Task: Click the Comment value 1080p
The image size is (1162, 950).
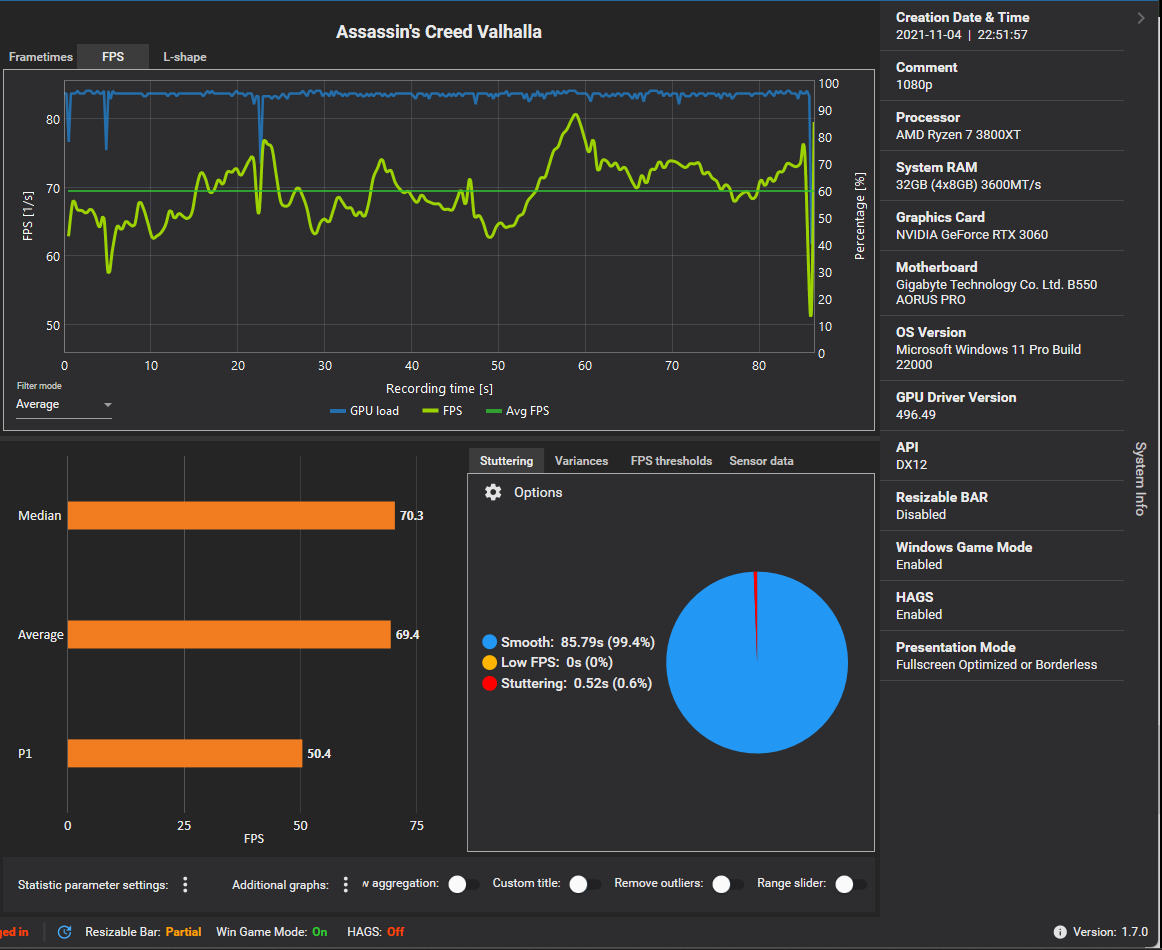Action: click(914, 84)
